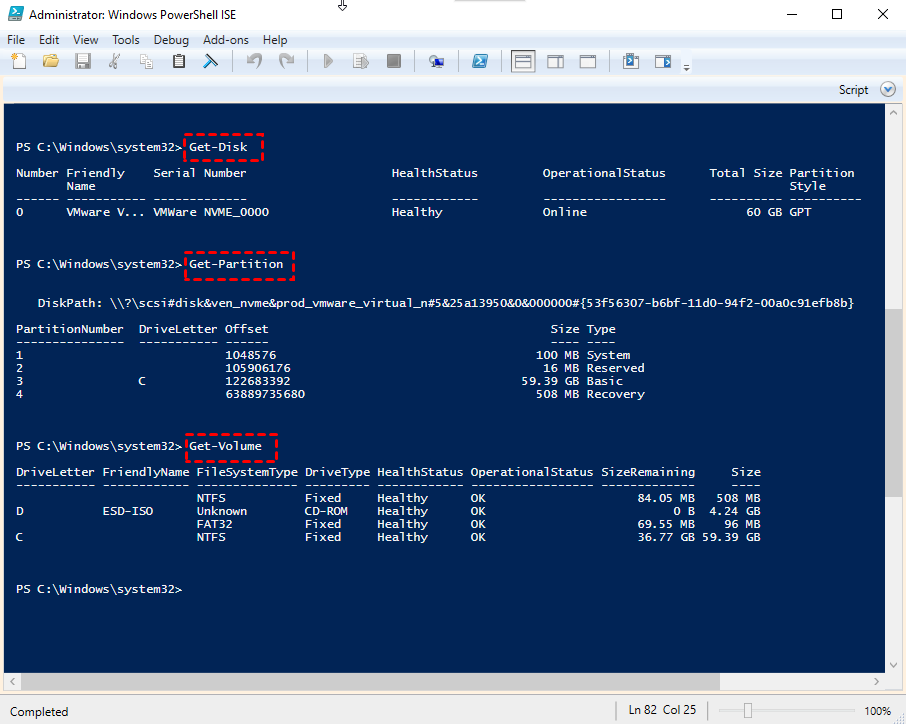Click the Stop Operation icon
Viewport: 906px width, 724px height.
[394, 62]
